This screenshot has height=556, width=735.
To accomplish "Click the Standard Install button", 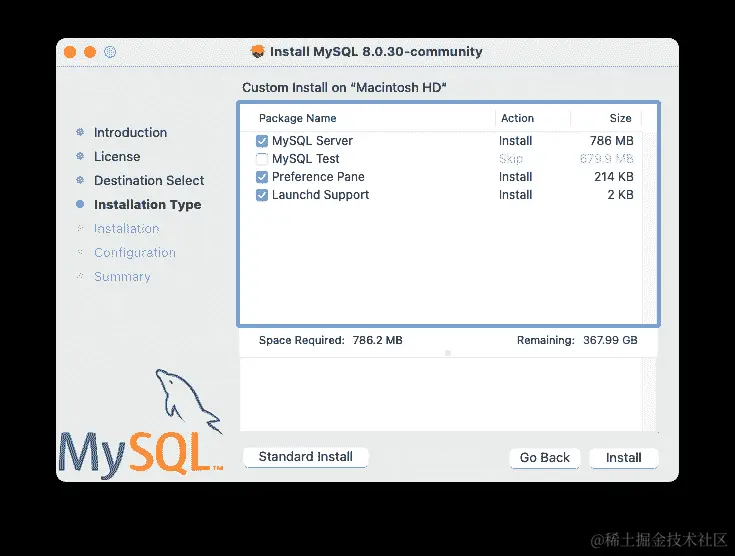I will tap(306, 457).
